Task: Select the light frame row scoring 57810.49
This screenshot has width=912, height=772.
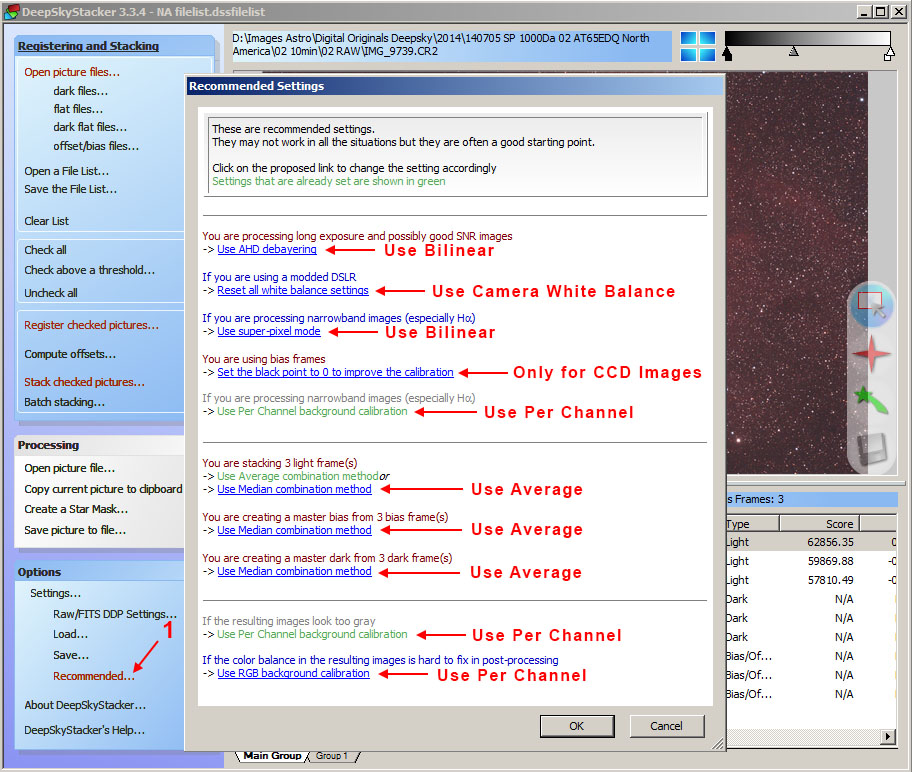Action: (x=811, y=580)
